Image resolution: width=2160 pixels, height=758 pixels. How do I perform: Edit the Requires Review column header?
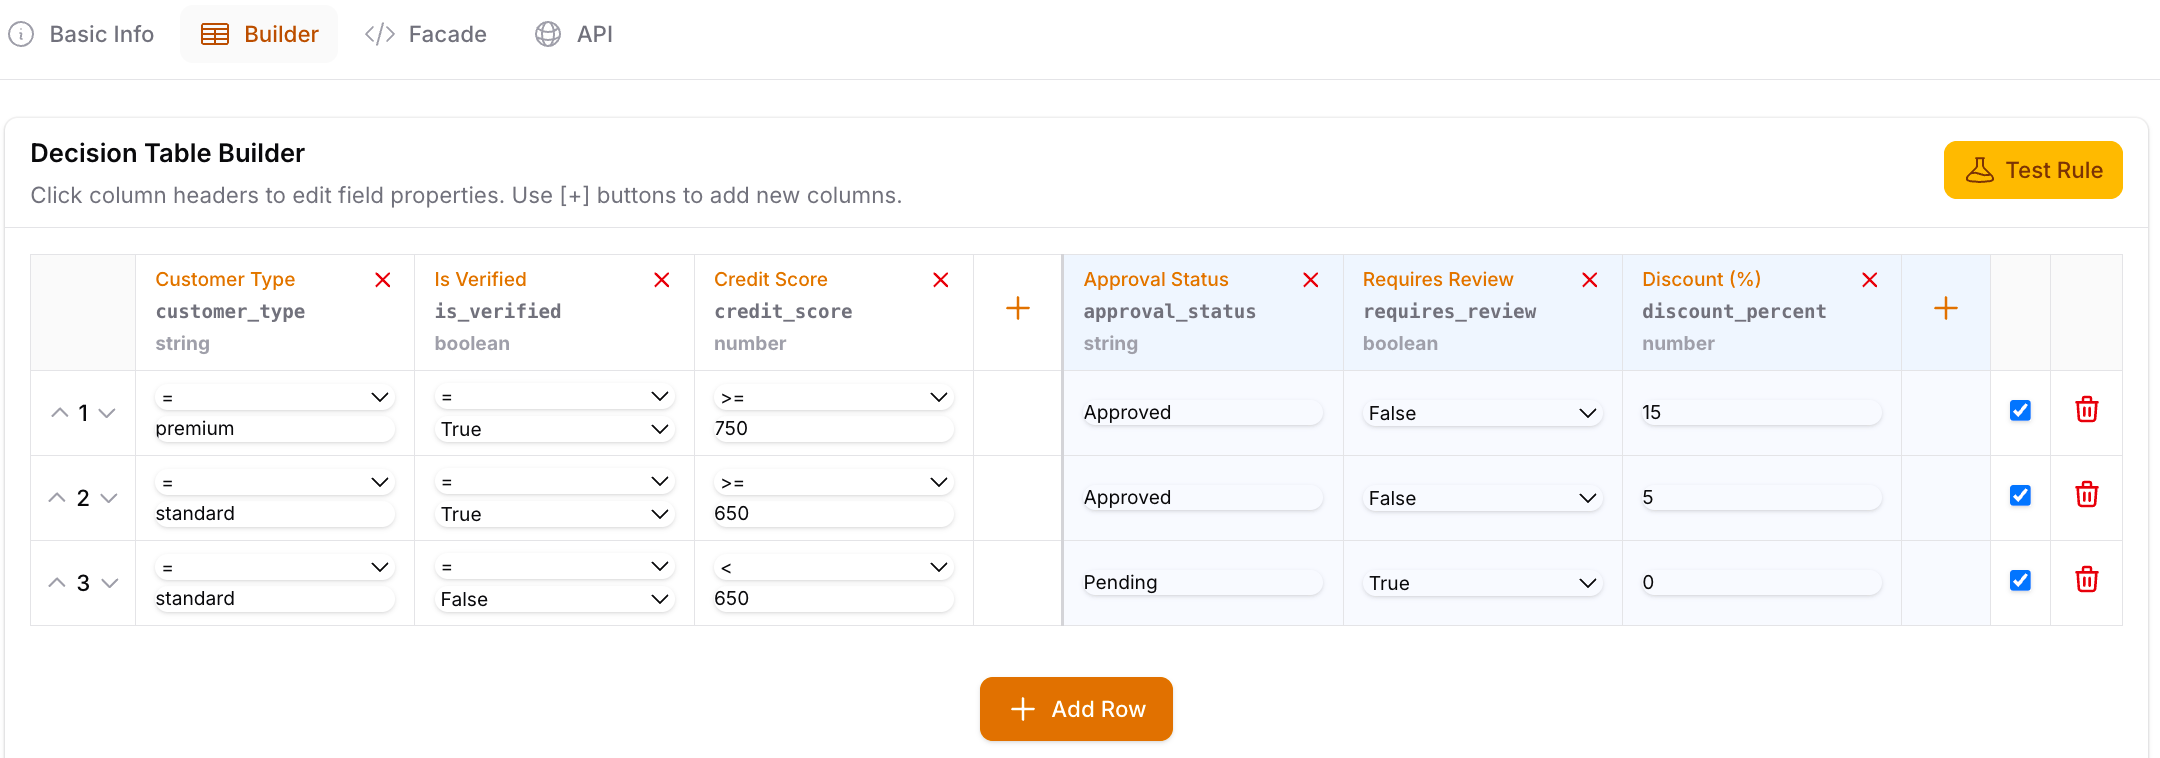(x=1438, y=280)
